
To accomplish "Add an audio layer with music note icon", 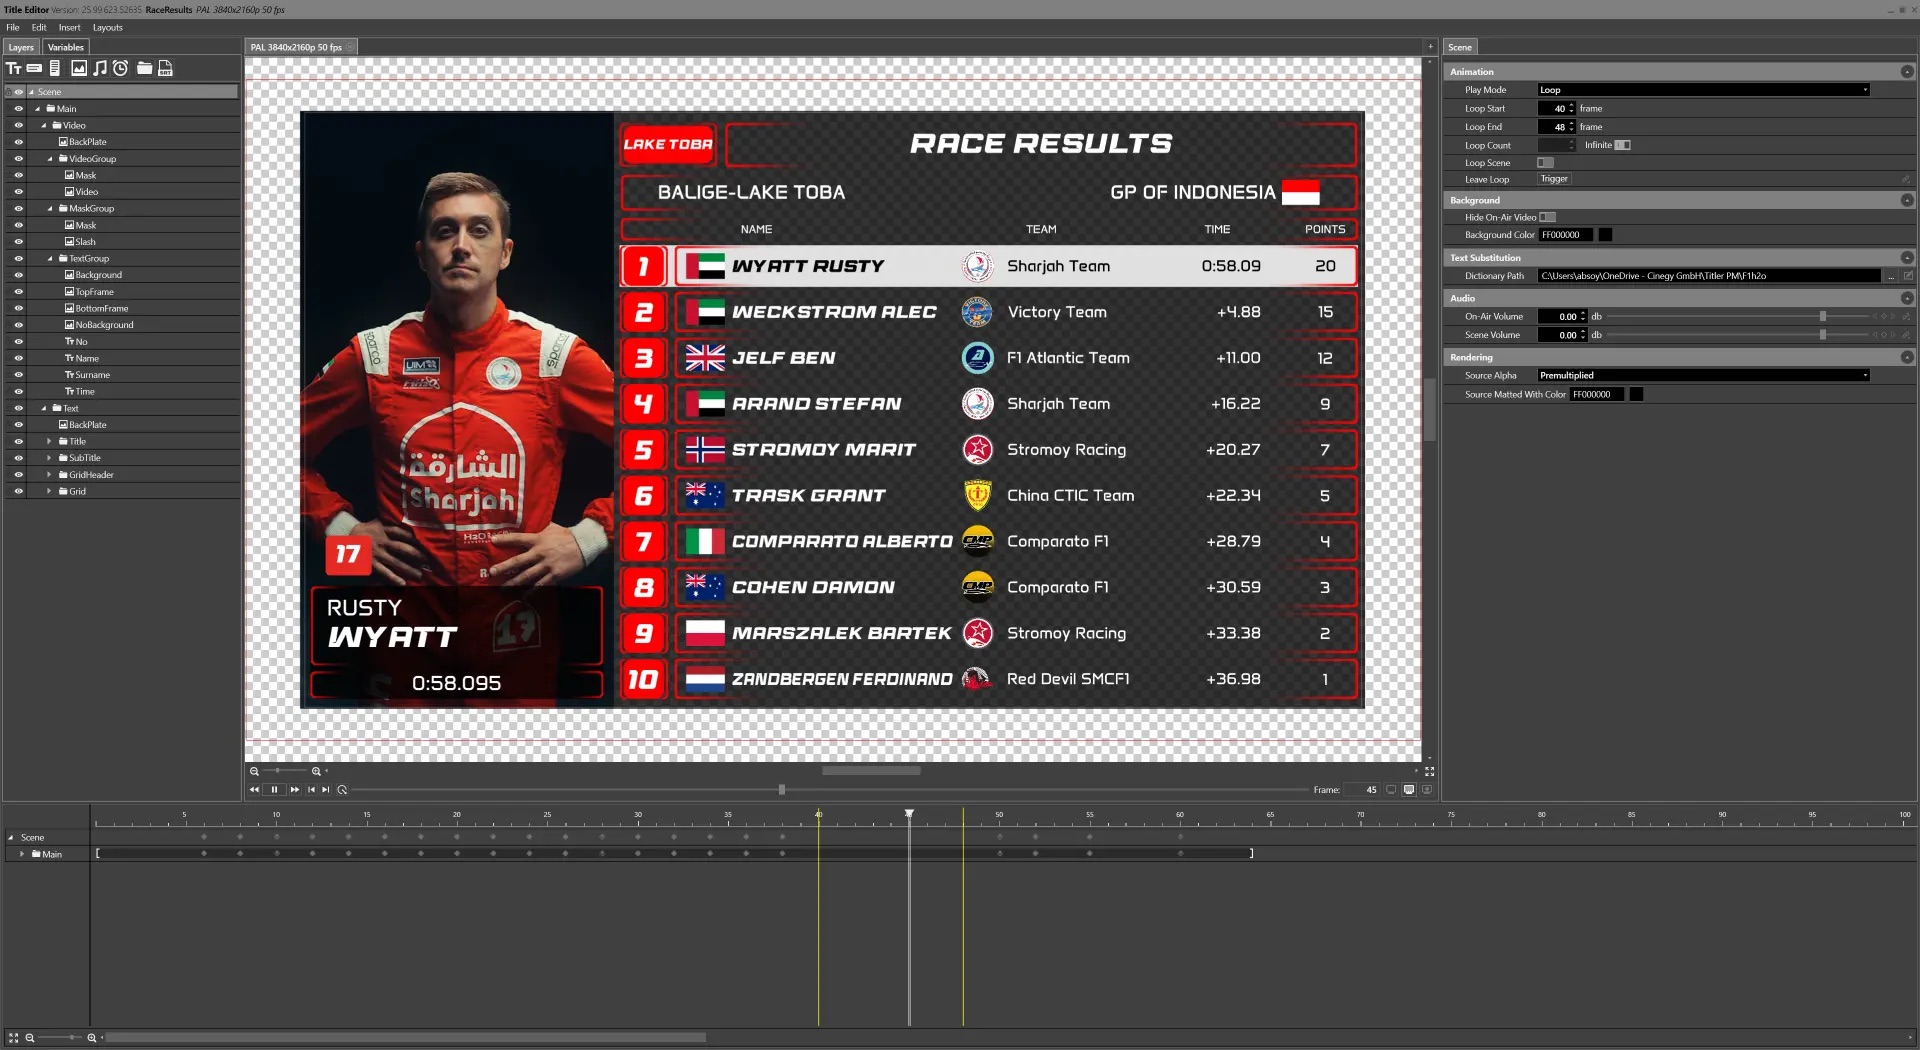I will pos(100,68).
